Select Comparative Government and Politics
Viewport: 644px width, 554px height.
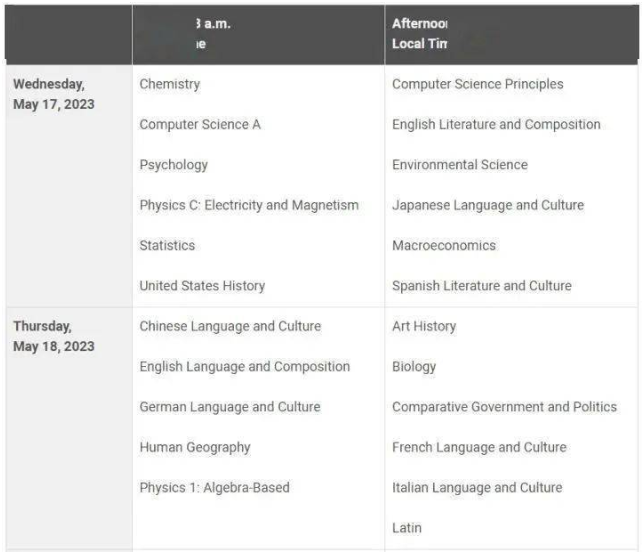(504, 407)
